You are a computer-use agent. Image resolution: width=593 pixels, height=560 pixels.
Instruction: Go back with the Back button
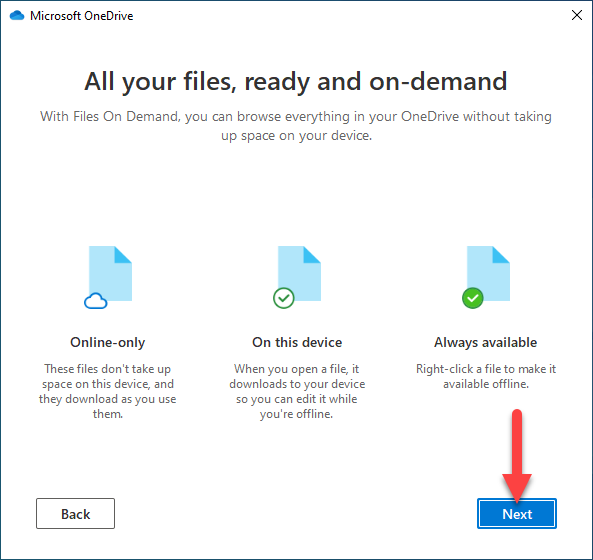(x=76, y=513)
